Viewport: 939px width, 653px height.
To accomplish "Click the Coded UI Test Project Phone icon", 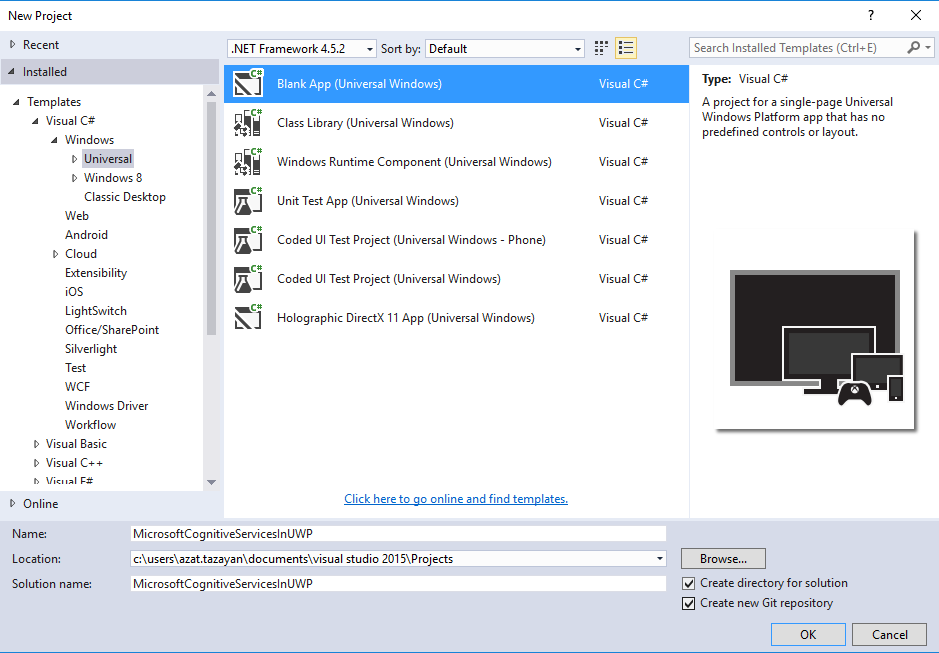I will tap(248, 239).
